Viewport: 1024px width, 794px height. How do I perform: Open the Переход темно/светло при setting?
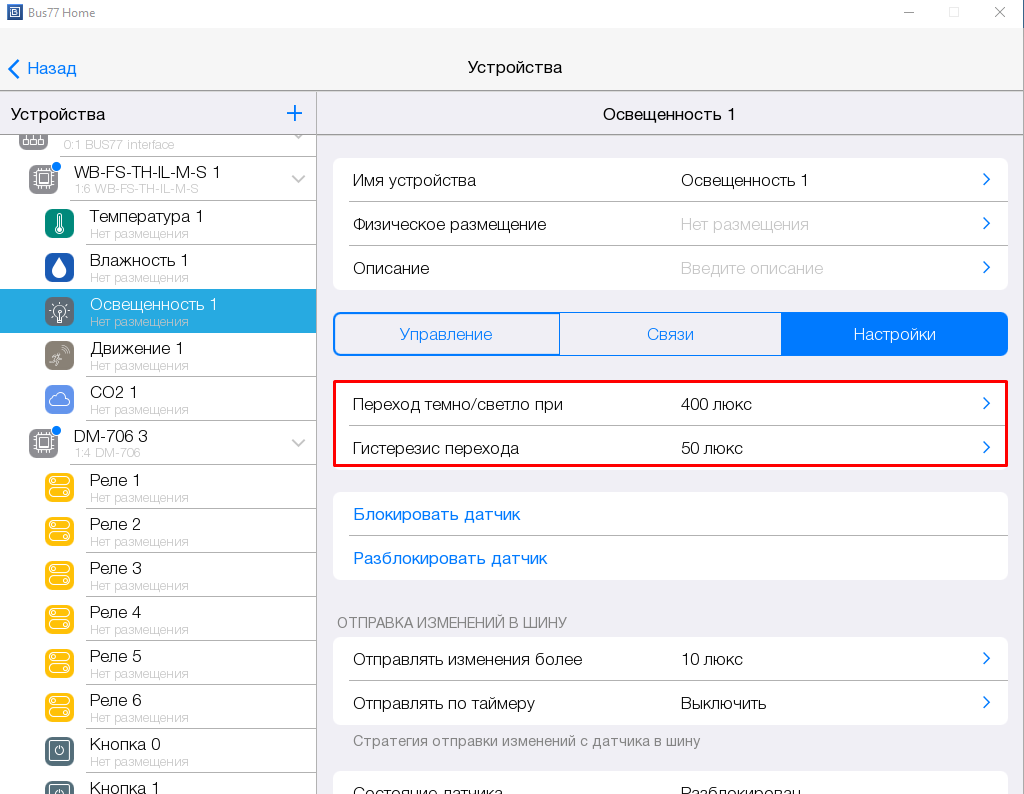pos(669,404)
